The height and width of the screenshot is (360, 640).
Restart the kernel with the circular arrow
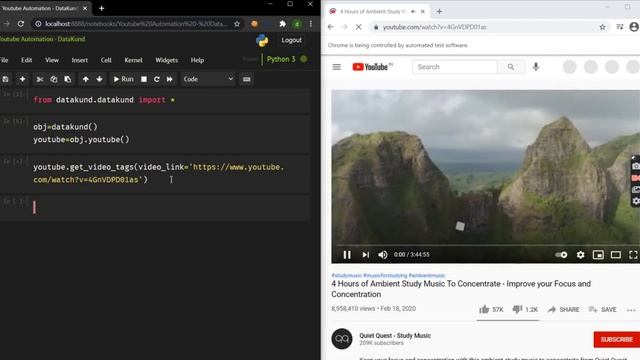click(156, 79)
